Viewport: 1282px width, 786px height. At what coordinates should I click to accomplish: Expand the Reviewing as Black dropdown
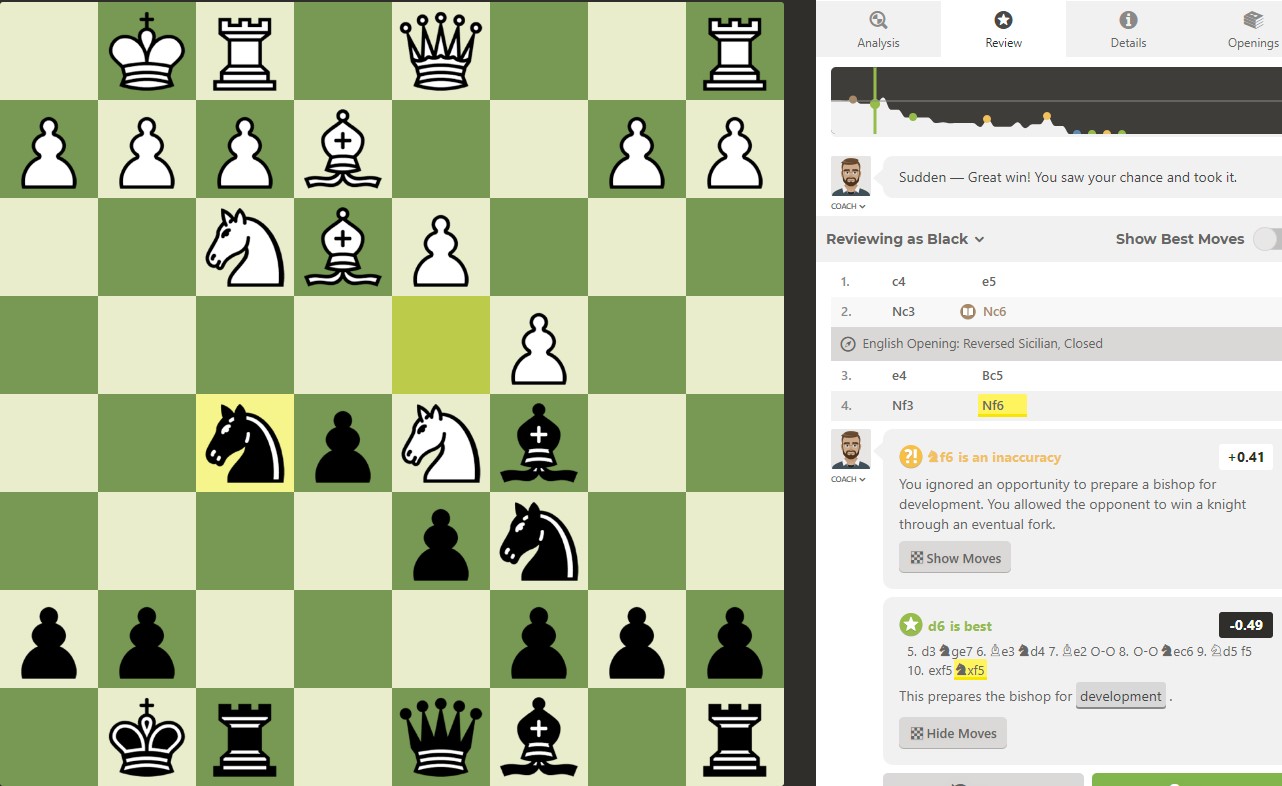pos(905,239)
